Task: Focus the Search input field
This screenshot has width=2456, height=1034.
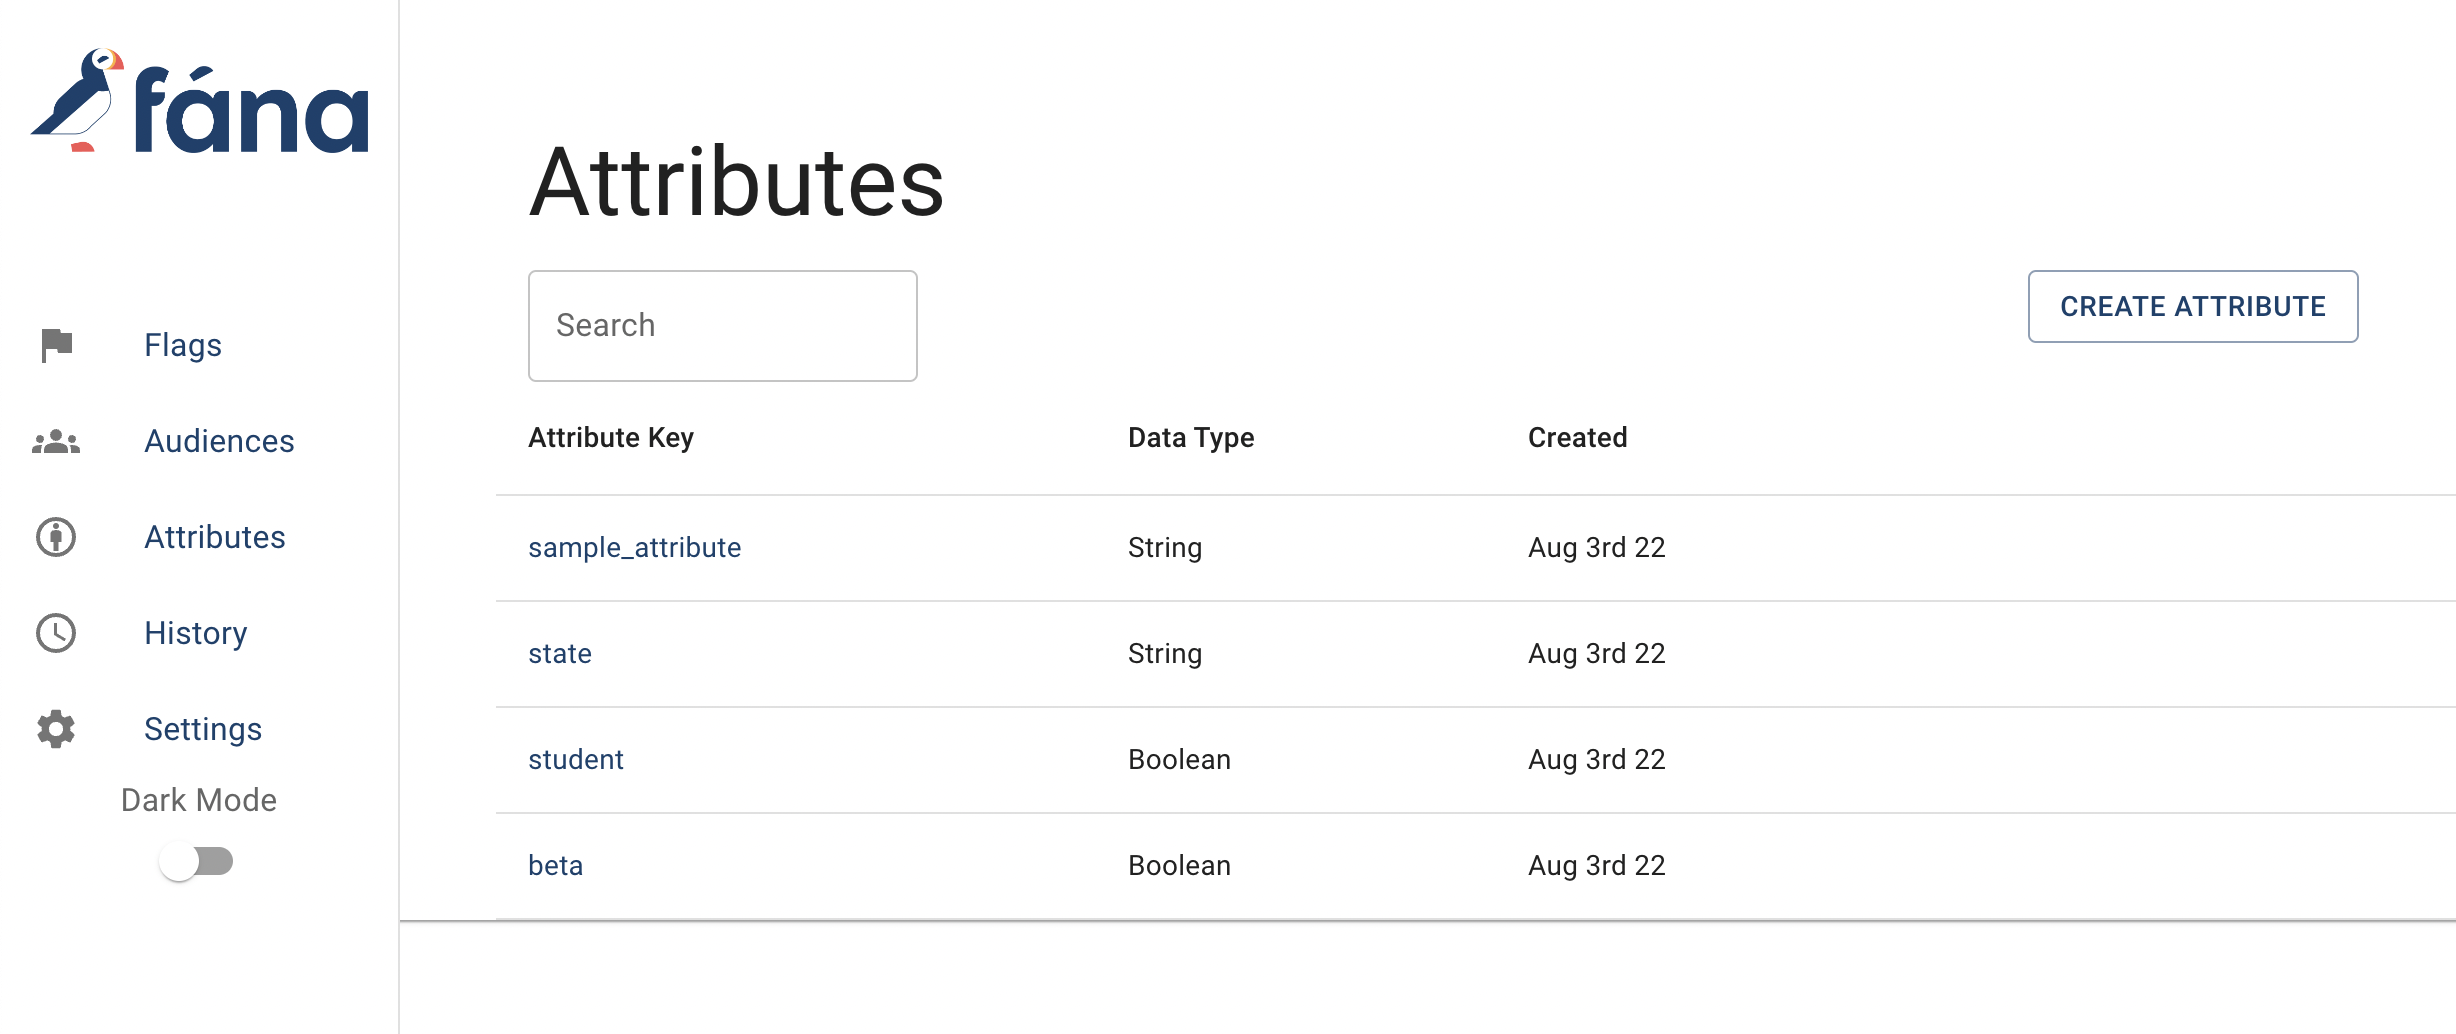Action: [723, 326]
